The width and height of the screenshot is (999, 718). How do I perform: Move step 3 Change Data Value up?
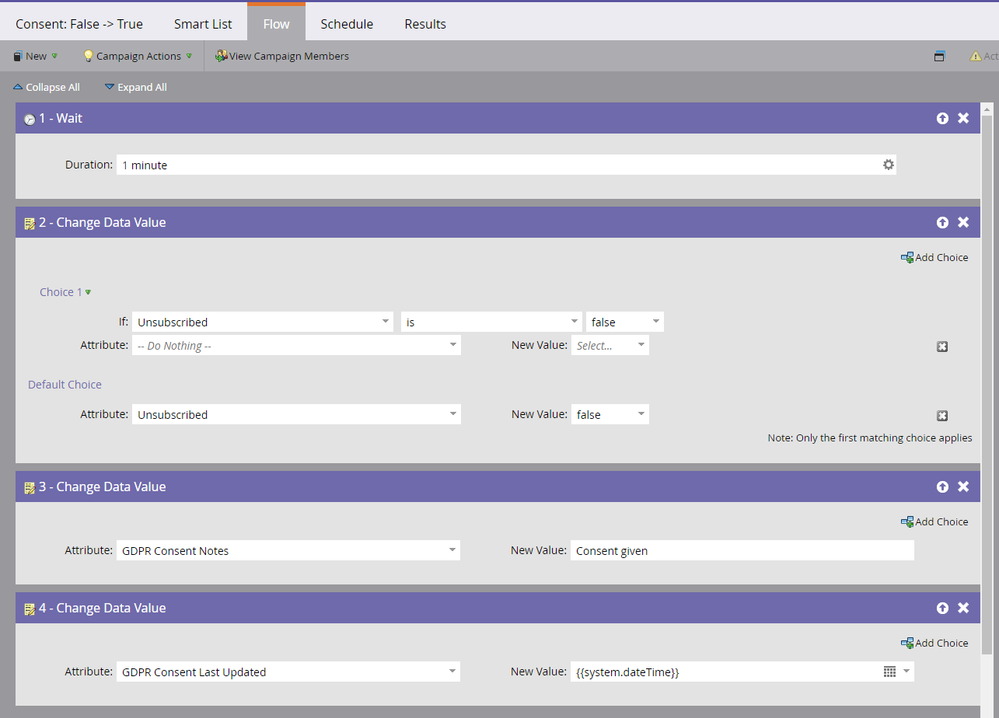[942, 487]
